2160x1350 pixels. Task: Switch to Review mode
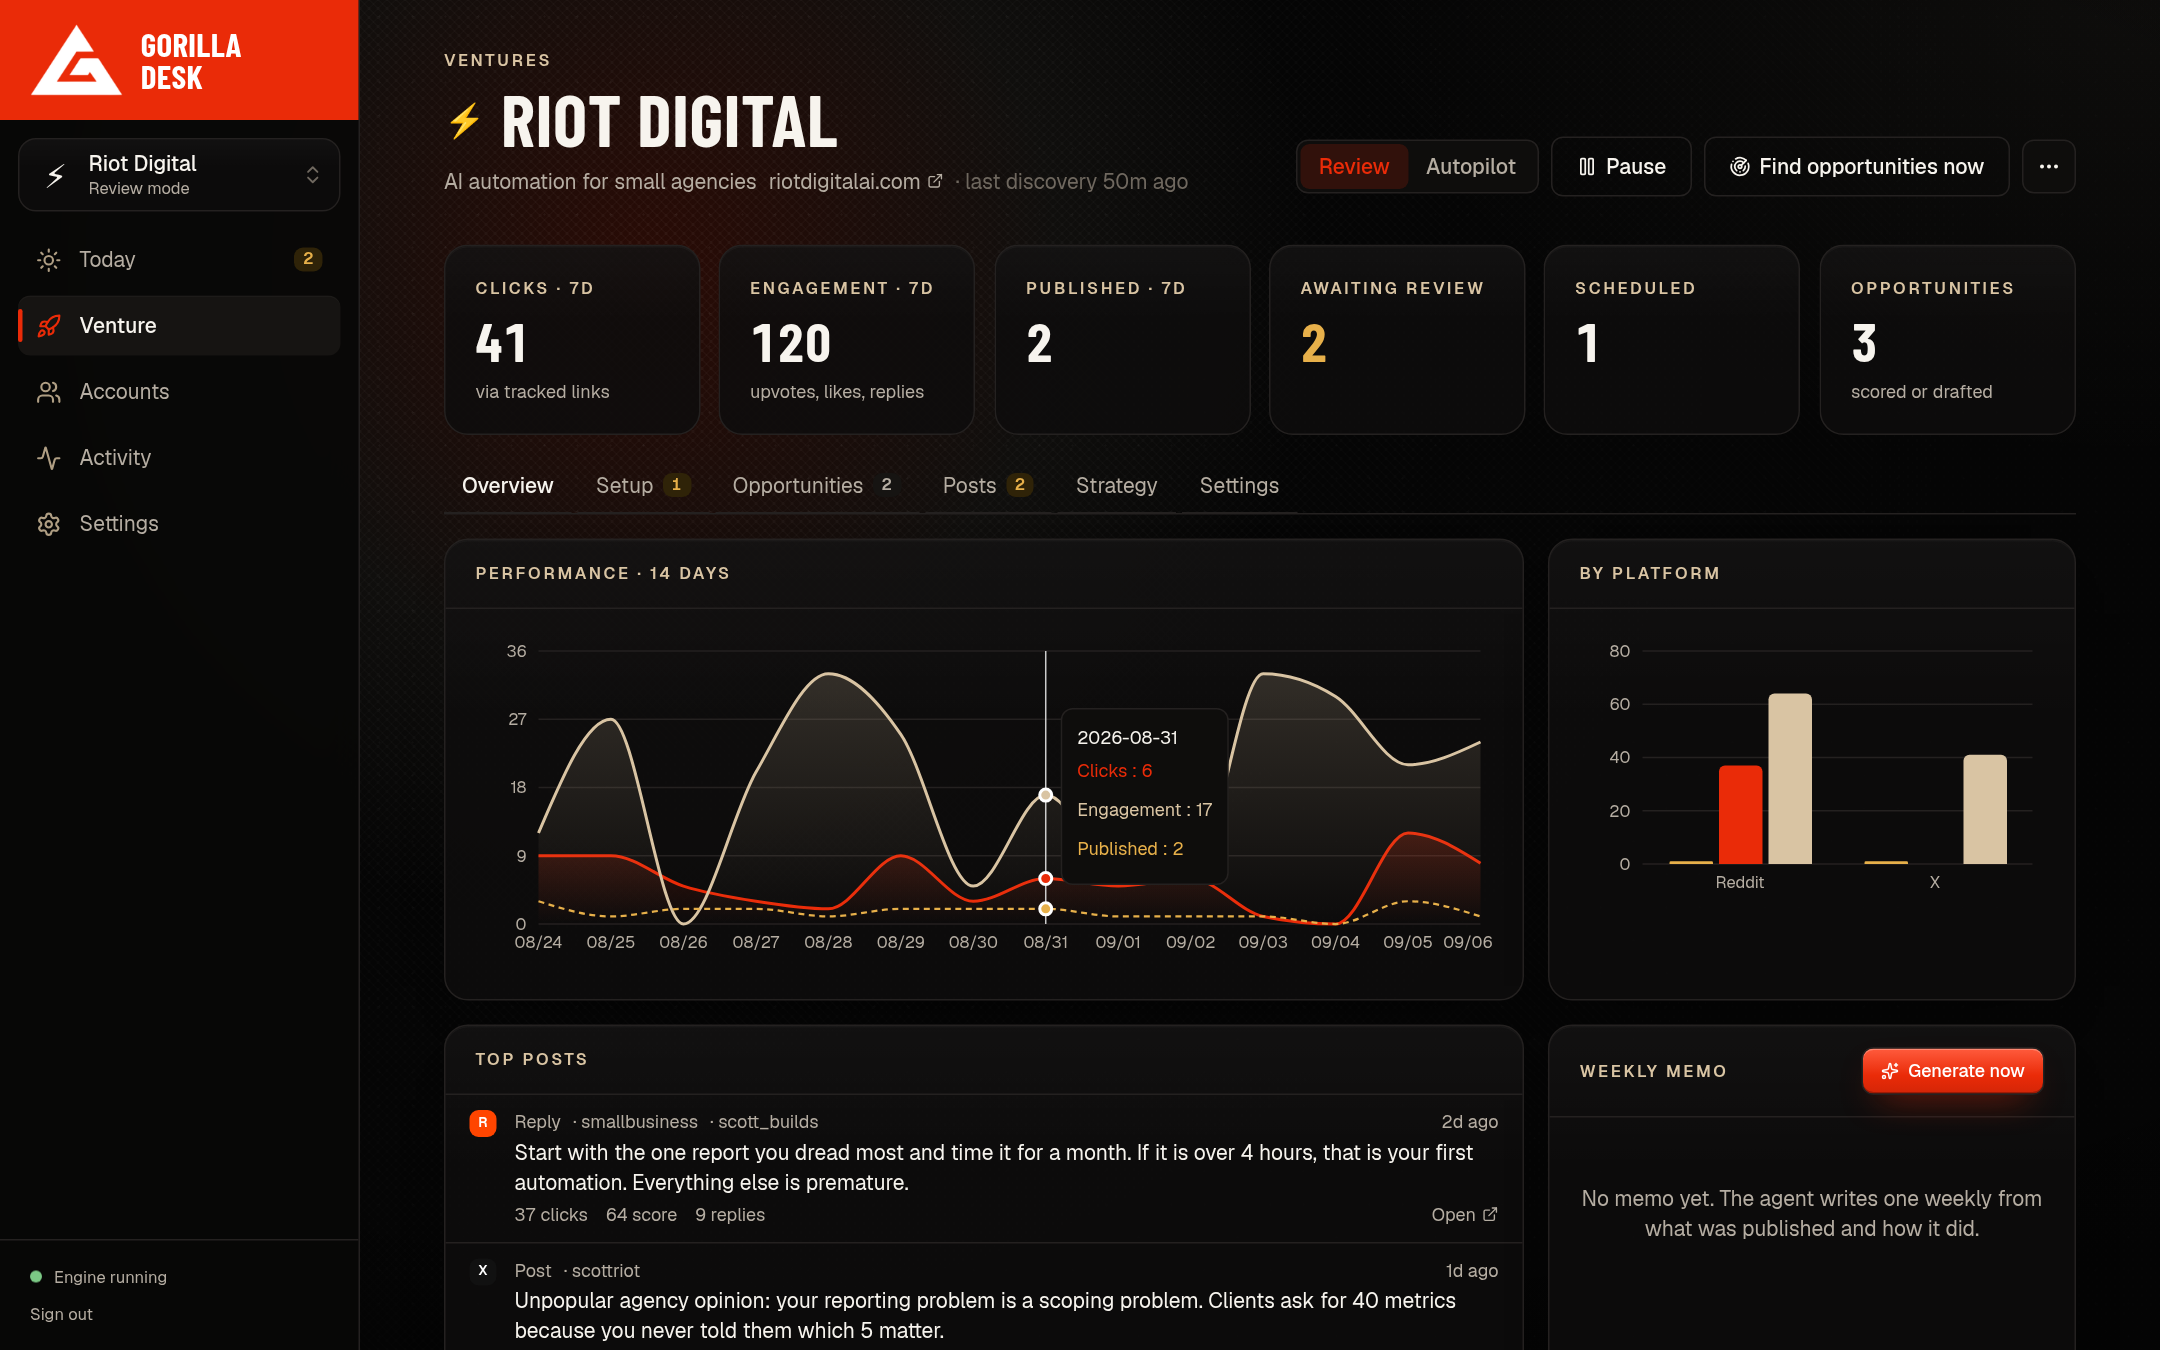pos(1353,166)
